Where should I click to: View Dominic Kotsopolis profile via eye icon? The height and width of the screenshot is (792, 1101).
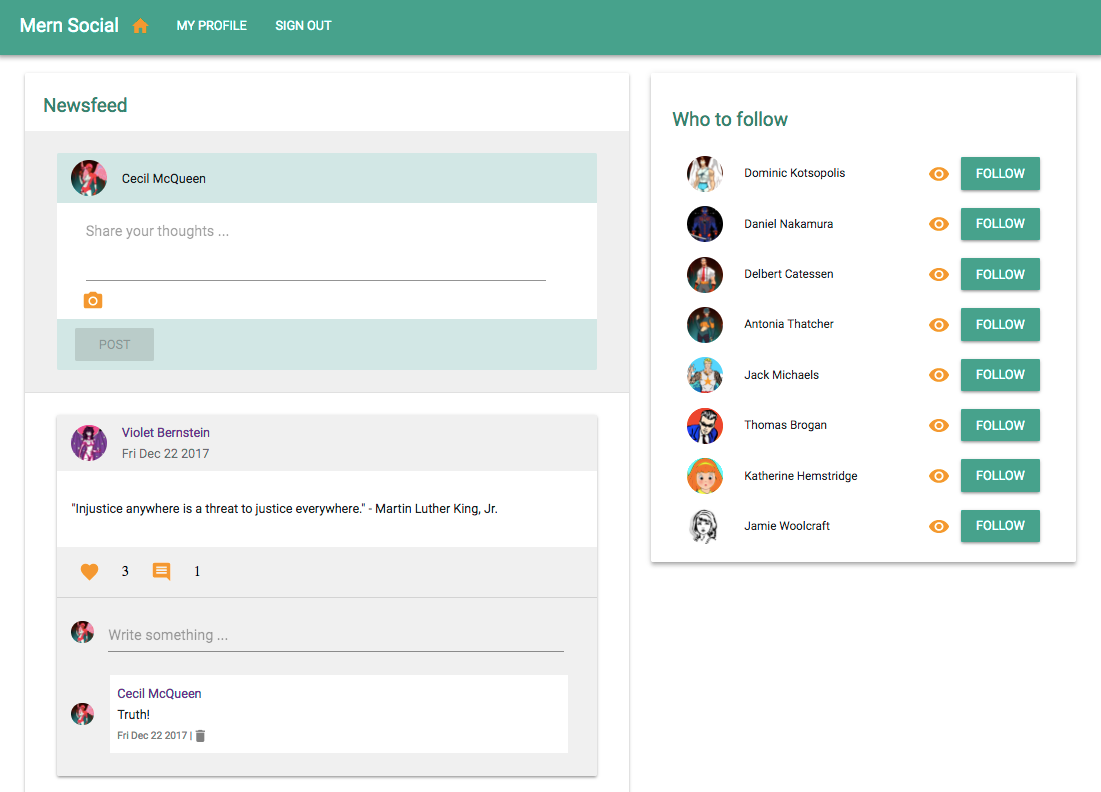point(938,174)
